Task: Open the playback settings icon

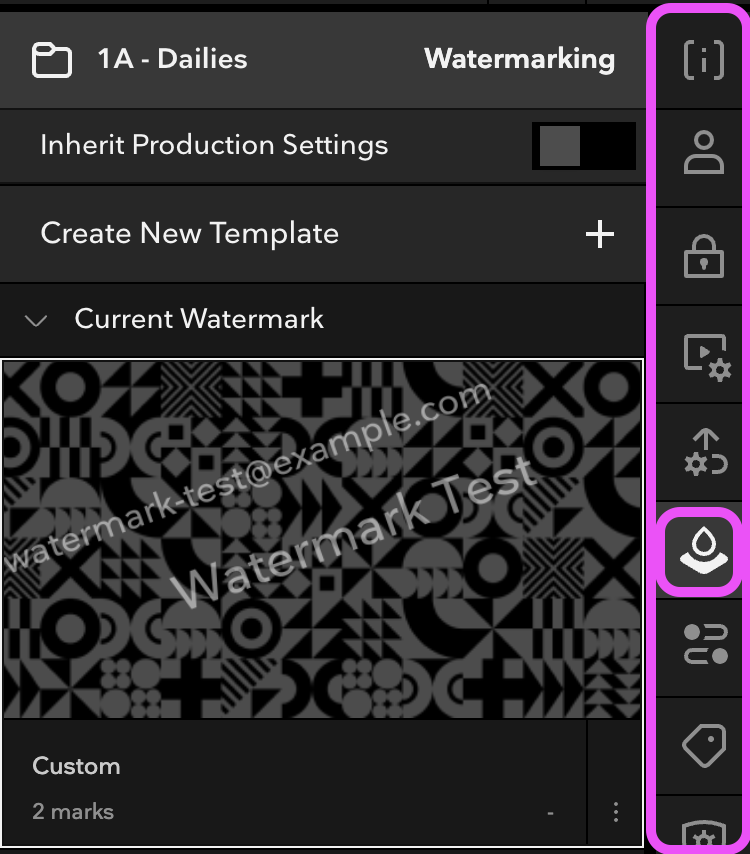Action: [x=703, y=355]
